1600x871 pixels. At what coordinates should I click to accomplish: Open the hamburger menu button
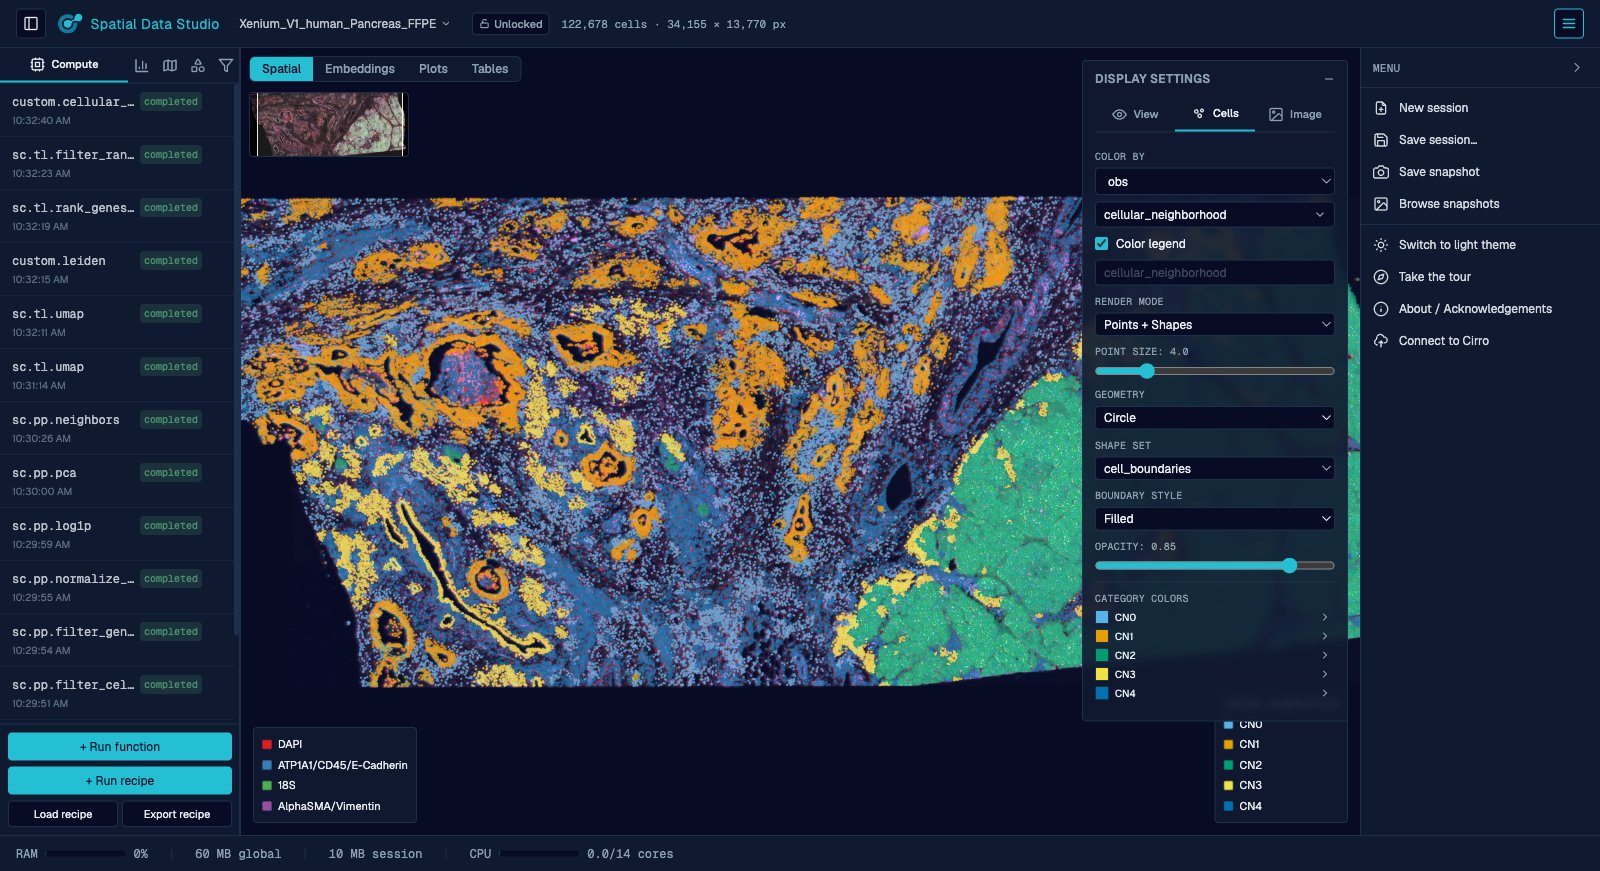coord(1568,23)
